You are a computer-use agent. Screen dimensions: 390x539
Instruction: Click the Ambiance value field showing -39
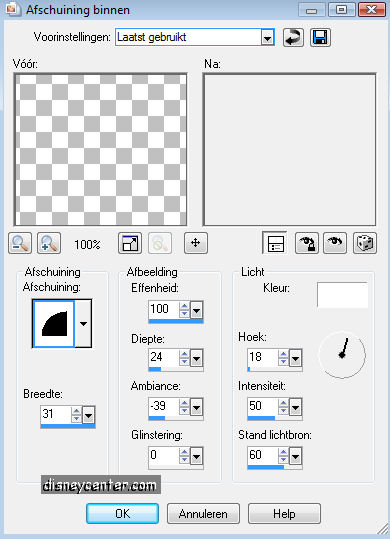pos(164,407)
